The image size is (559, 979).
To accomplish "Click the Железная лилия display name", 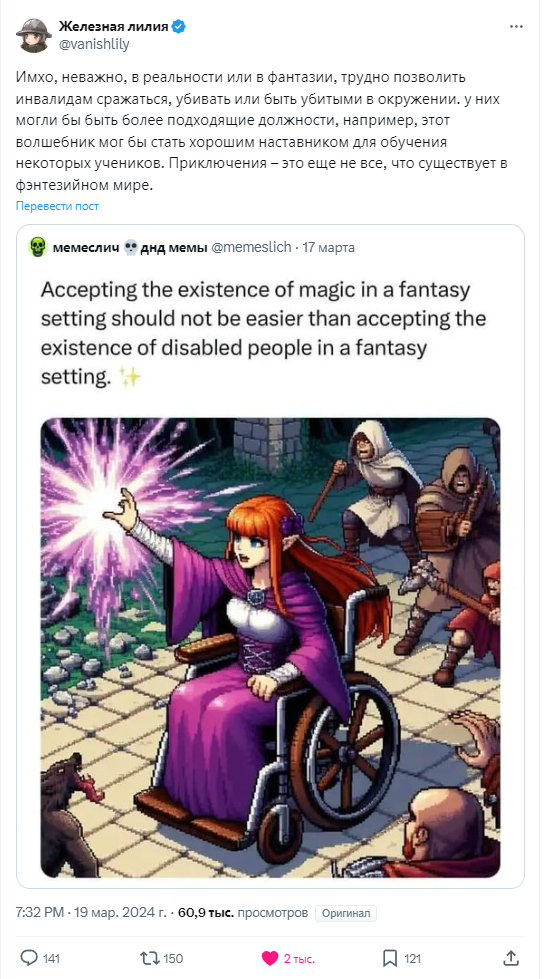I will point(114,27).
